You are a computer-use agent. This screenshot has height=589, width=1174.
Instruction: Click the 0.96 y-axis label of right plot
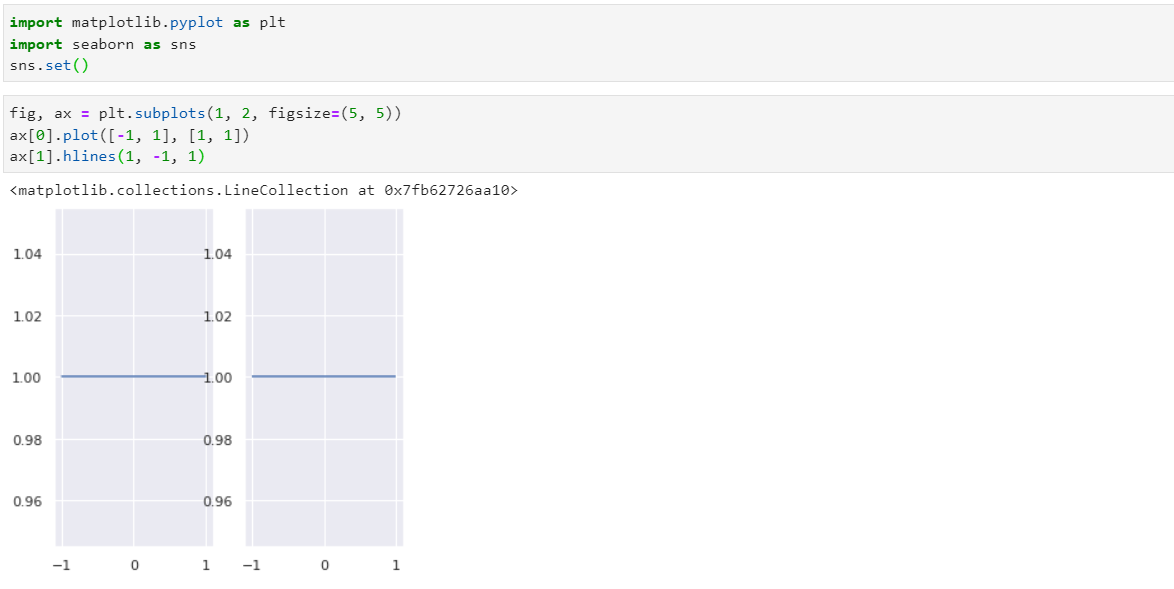(x=217, y=501)
